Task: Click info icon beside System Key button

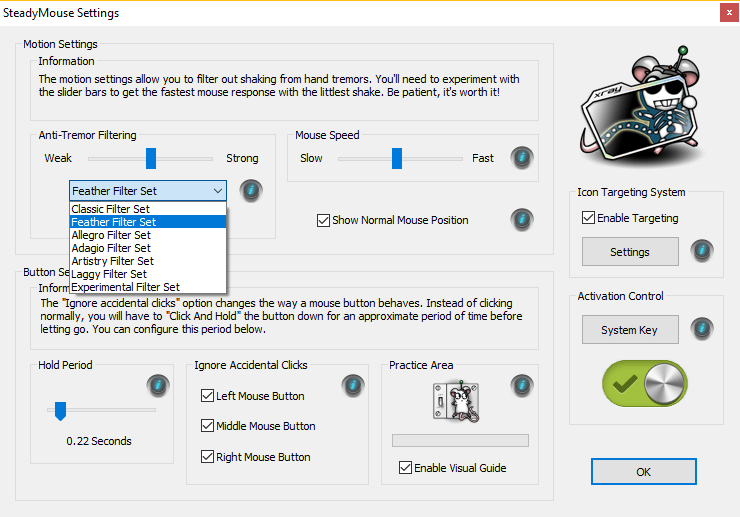Action: pyautogui.click(x=702, y=329)
